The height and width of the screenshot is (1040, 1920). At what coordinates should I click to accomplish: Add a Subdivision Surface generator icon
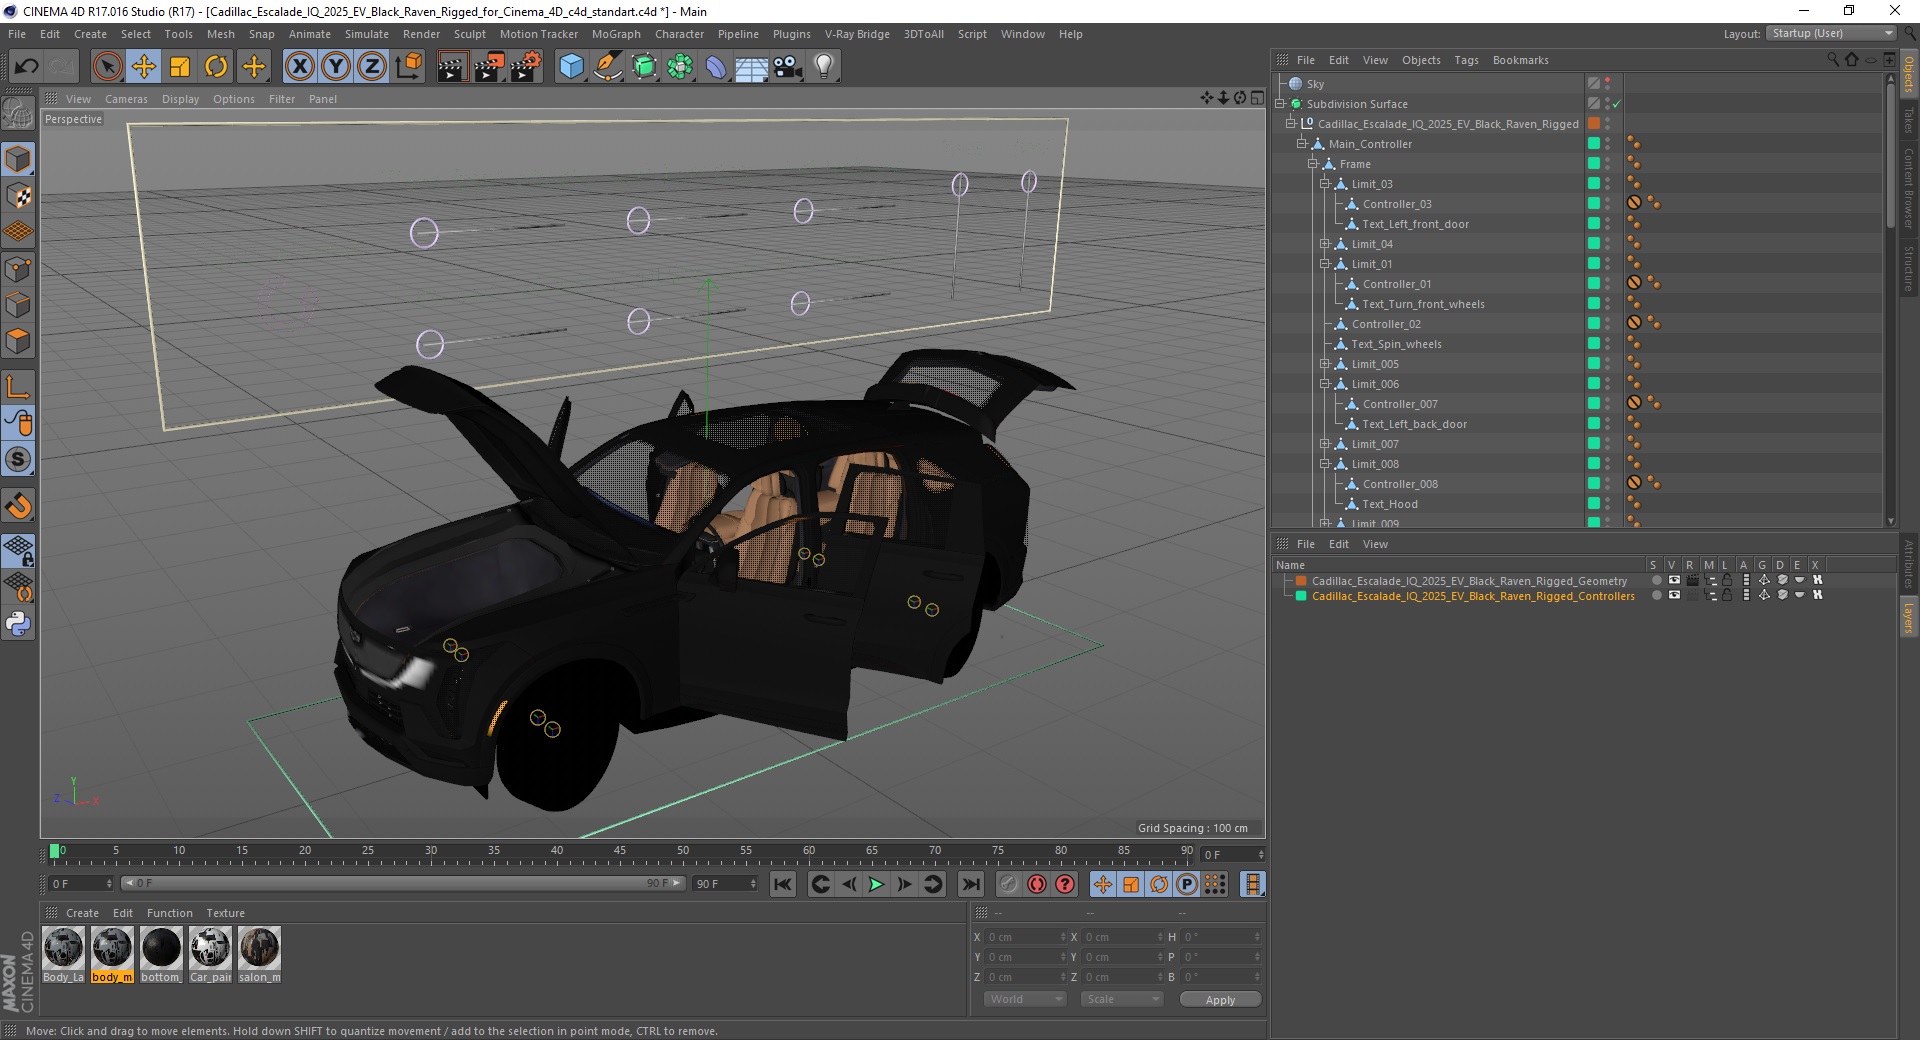[644, 67]
